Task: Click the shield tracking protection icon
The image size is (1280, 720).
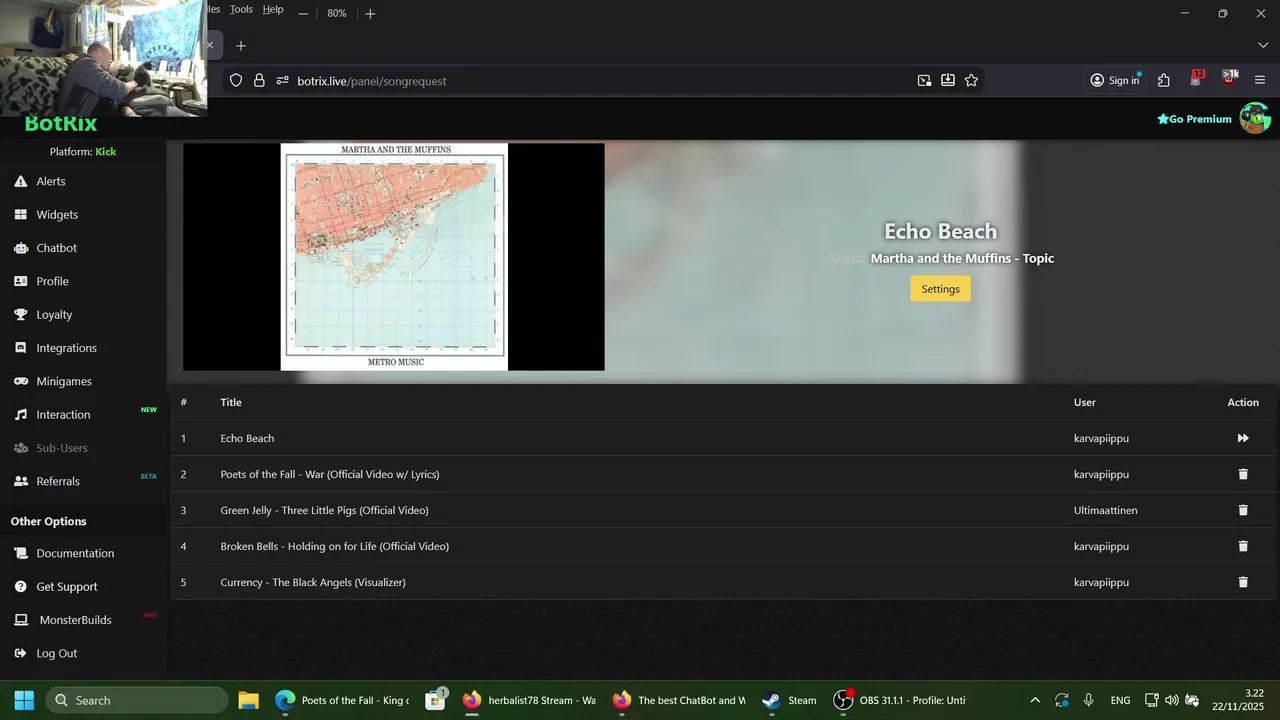Action: (236, 80)
